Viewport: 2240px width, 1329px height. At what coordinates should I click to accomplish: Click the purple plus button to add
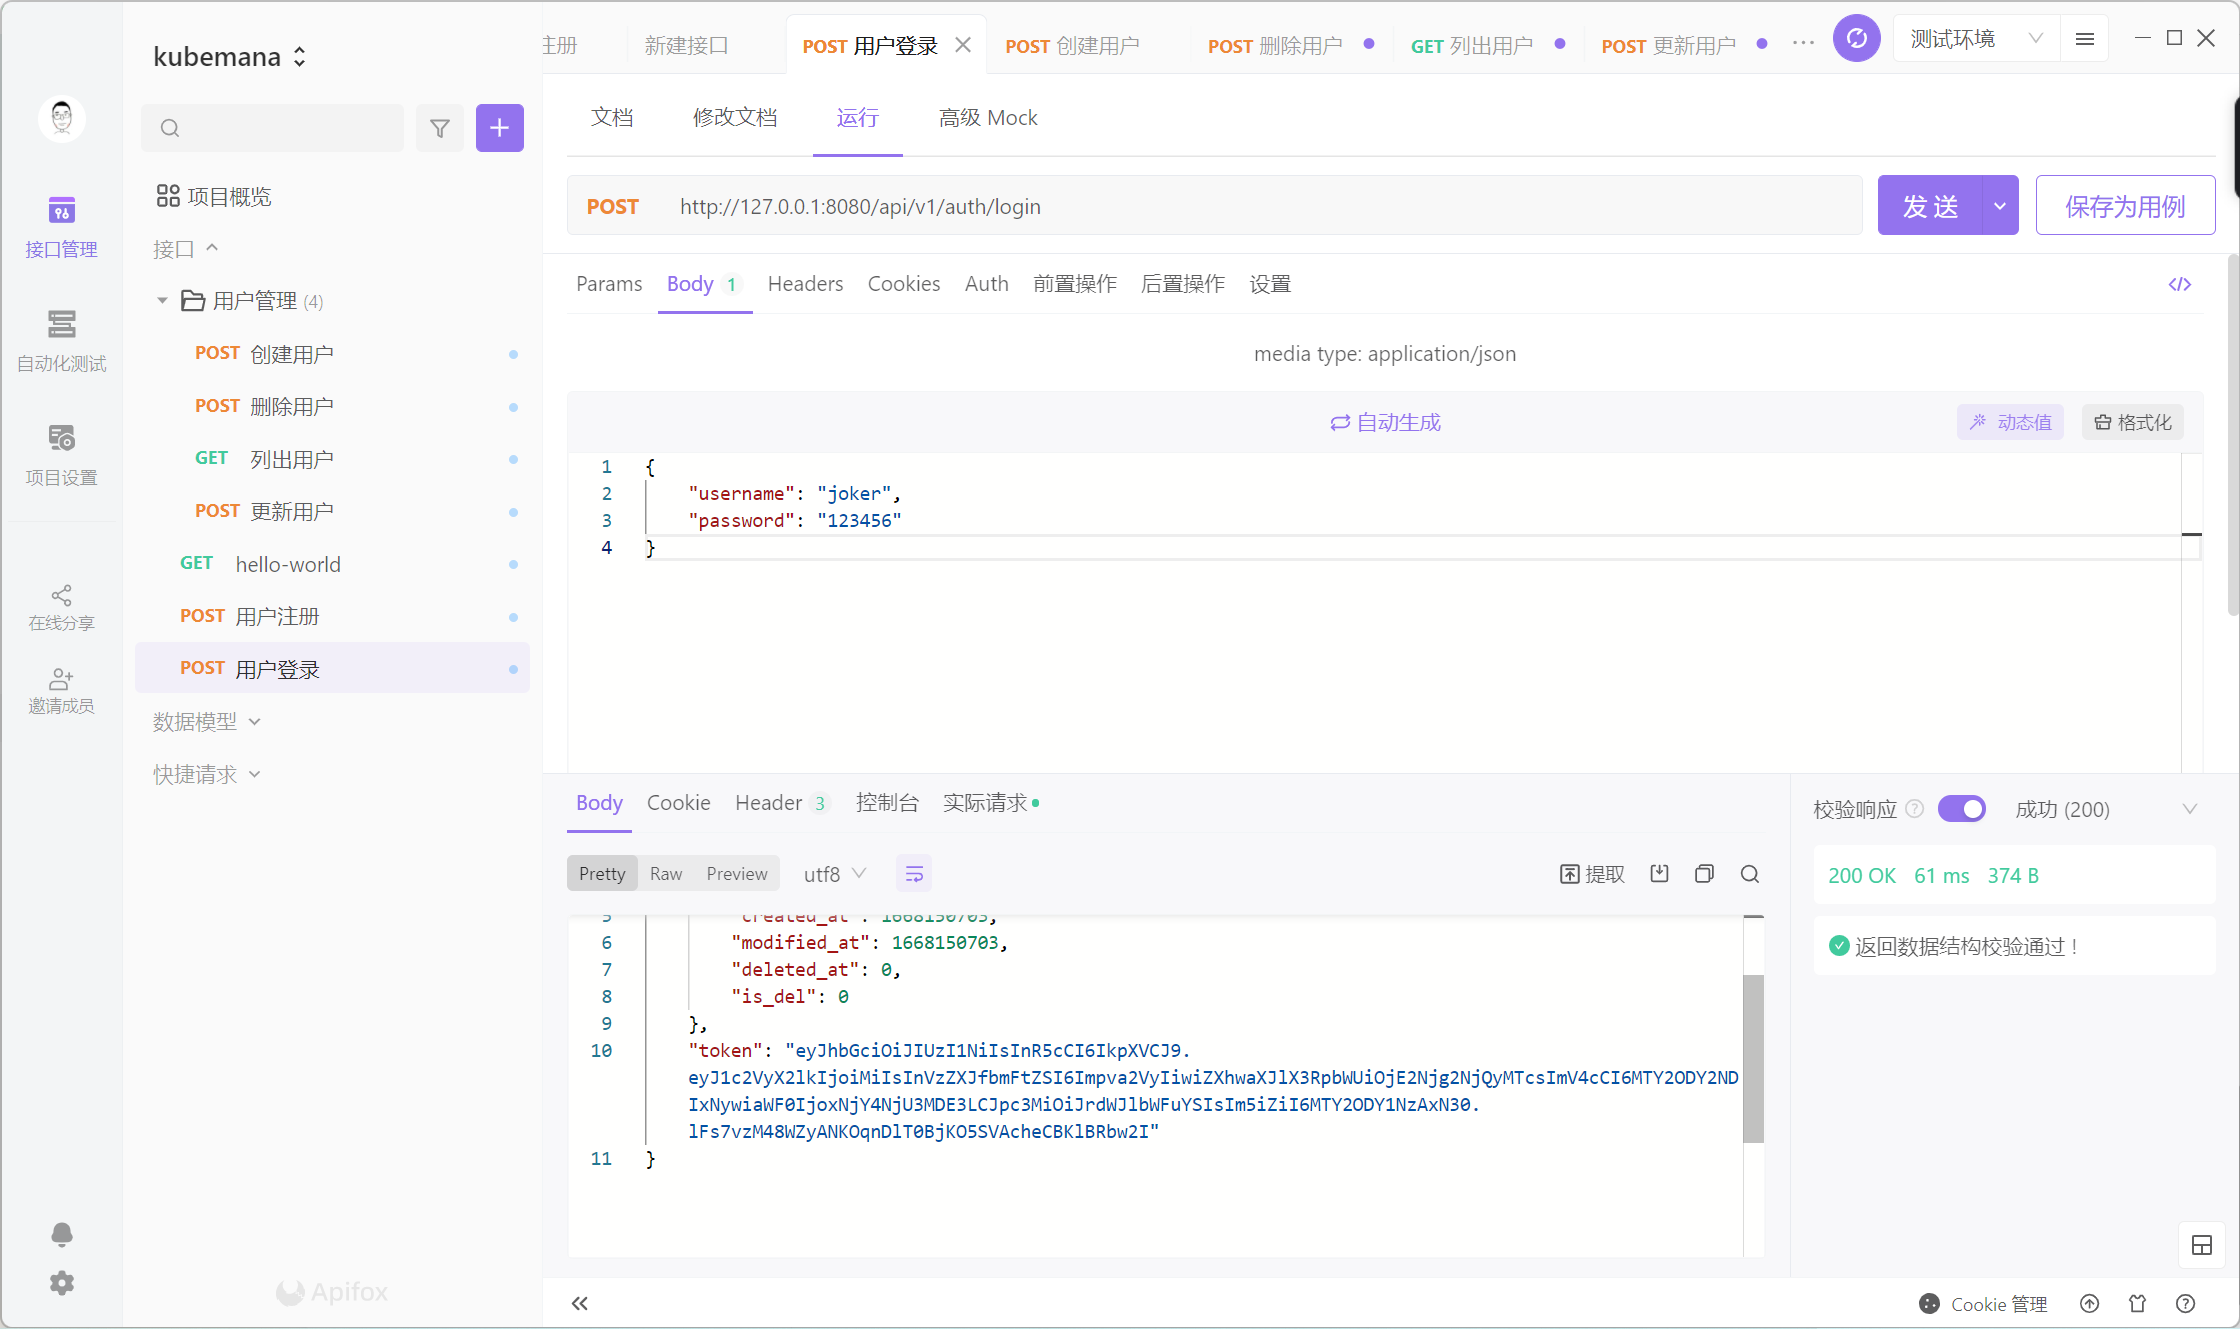(500, 128)
